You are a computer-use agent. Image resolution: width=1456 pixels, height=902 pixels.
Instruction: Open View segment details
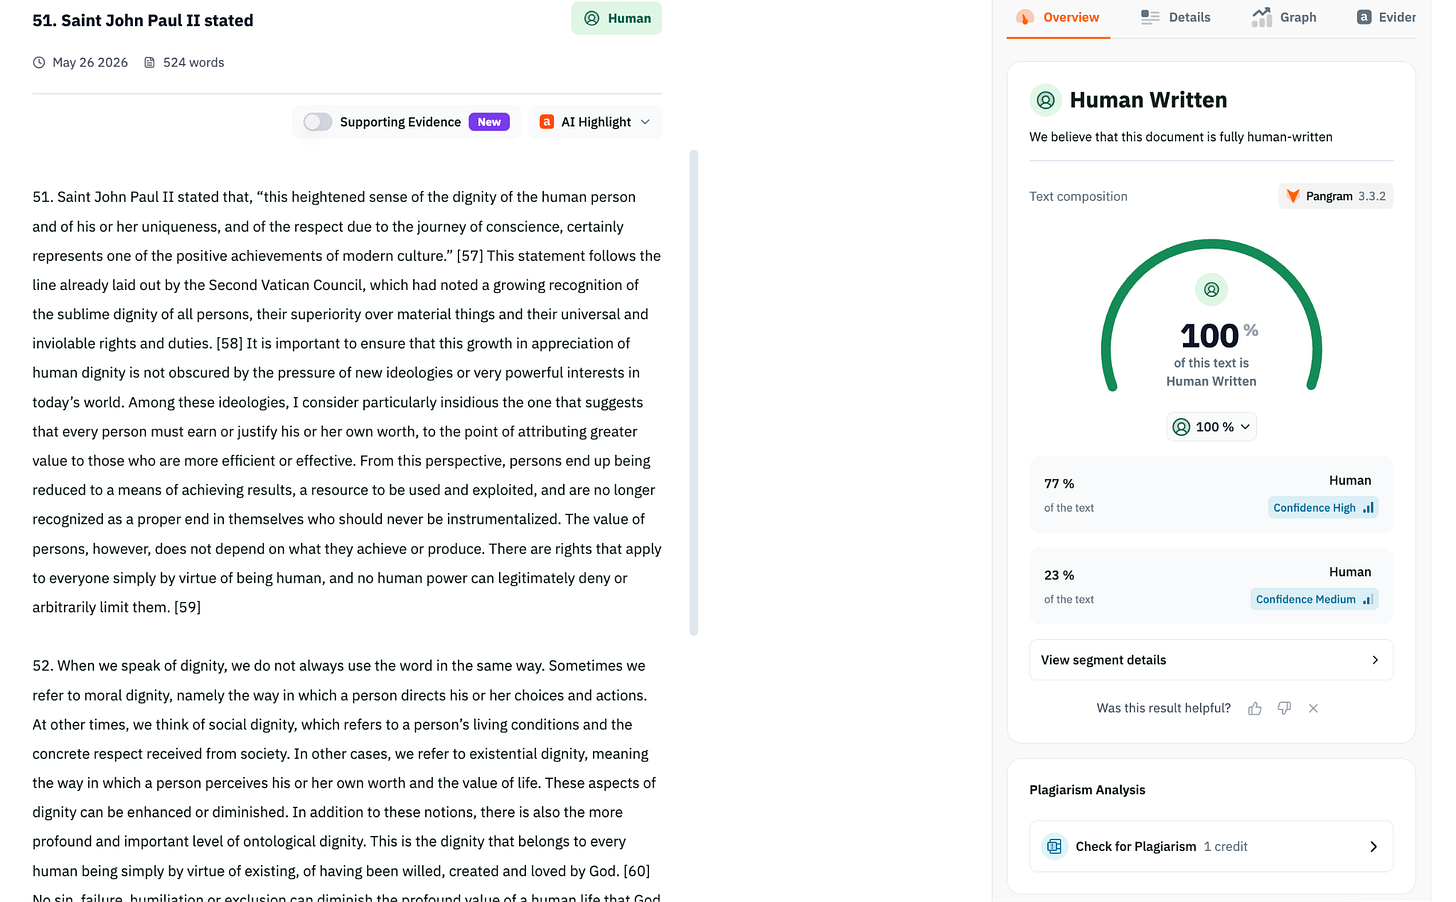1211,660
